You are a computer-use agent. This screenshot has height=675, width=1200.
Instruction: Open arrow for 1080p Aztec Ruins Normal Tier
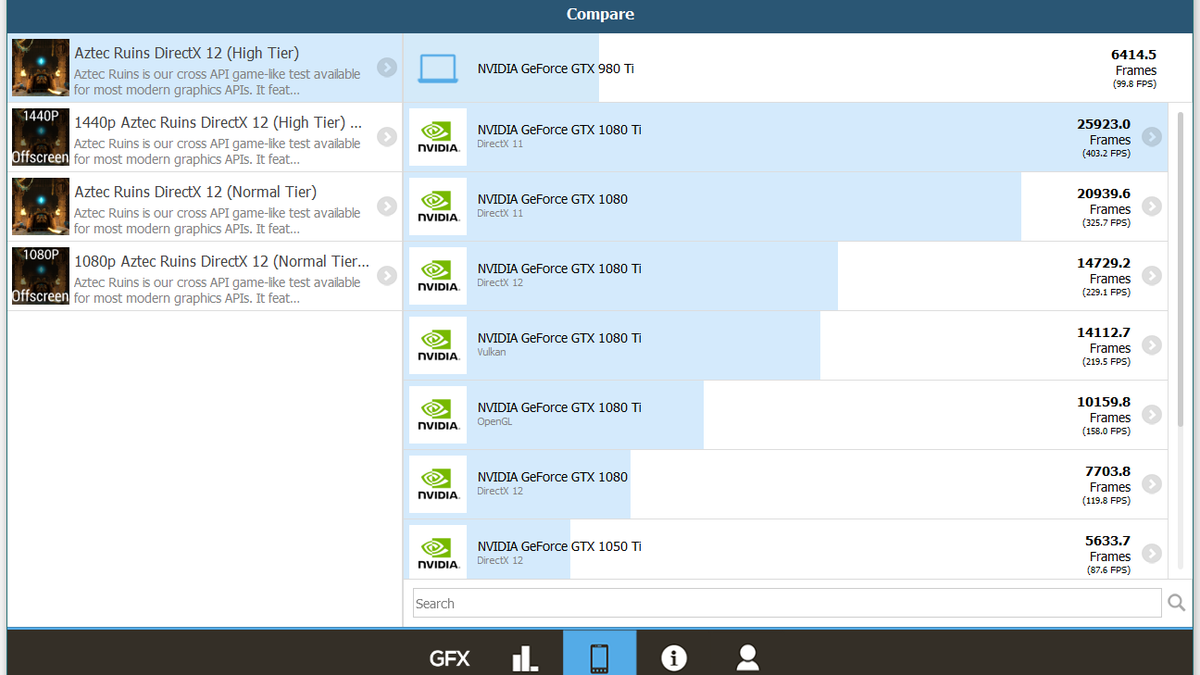coord(387,276)
